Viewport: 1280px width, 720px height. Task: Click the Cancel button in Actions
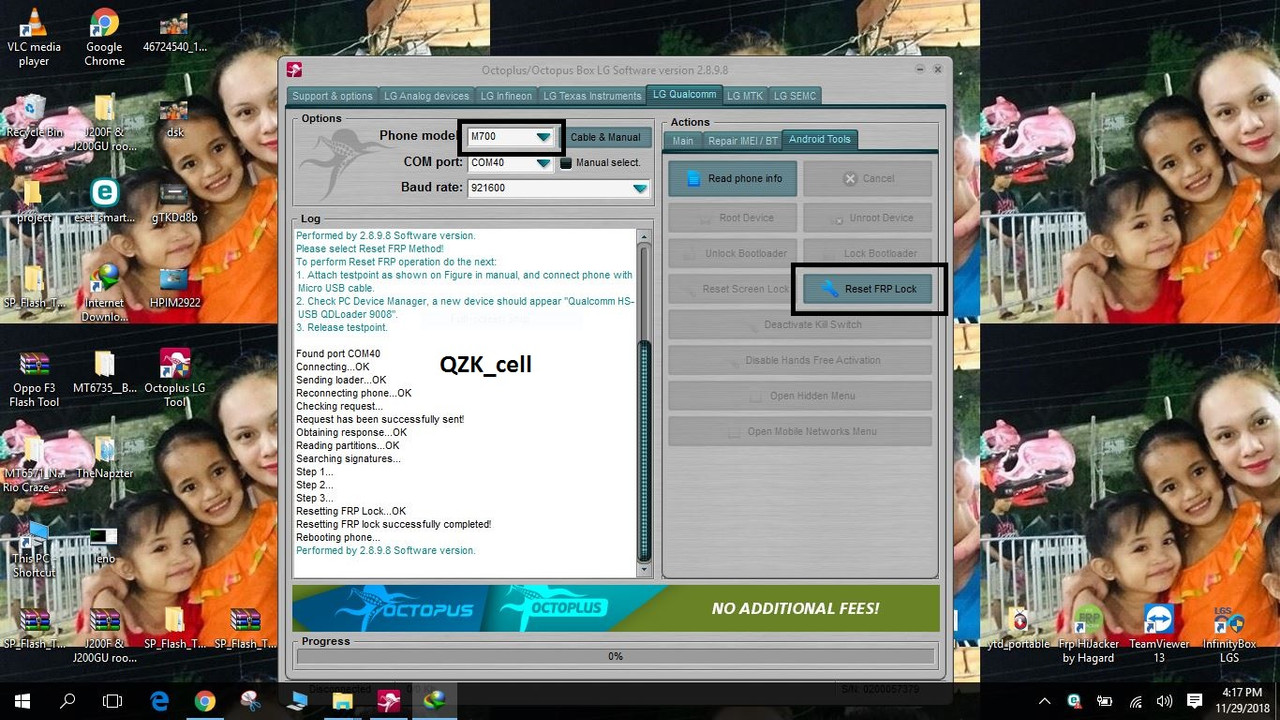tap(868, 179)
